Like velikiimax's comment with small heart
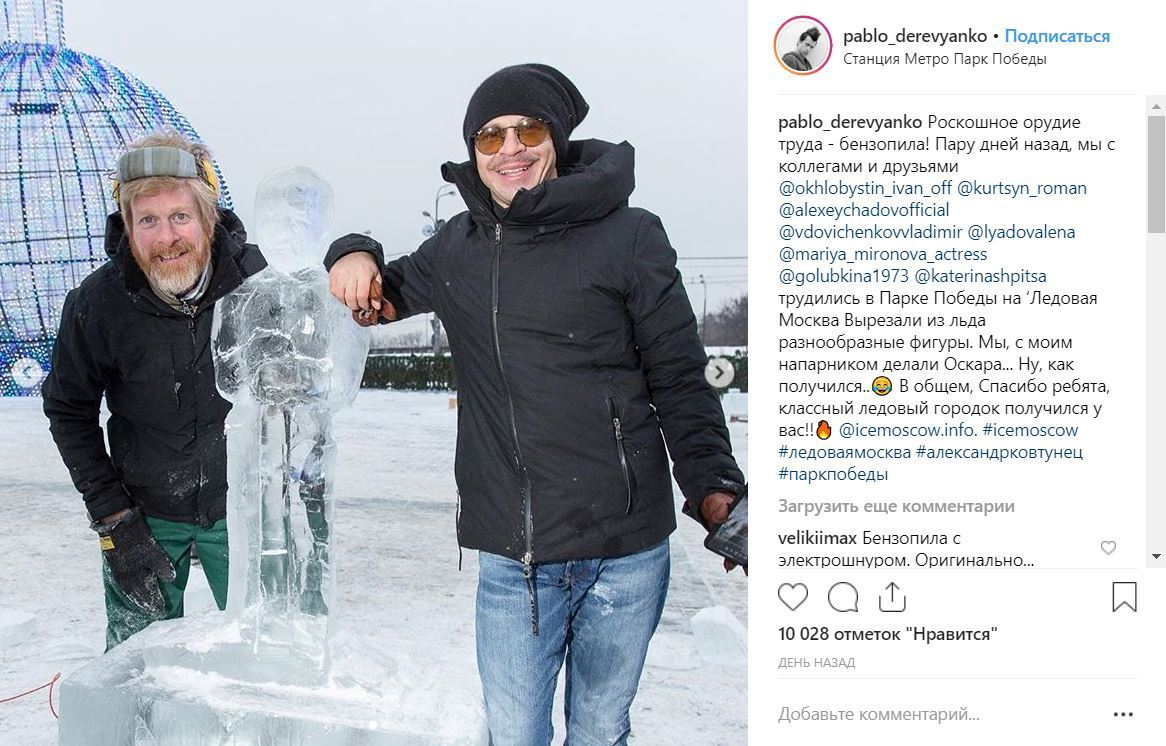1166x746 pixels. click(x=1108, y=548)
